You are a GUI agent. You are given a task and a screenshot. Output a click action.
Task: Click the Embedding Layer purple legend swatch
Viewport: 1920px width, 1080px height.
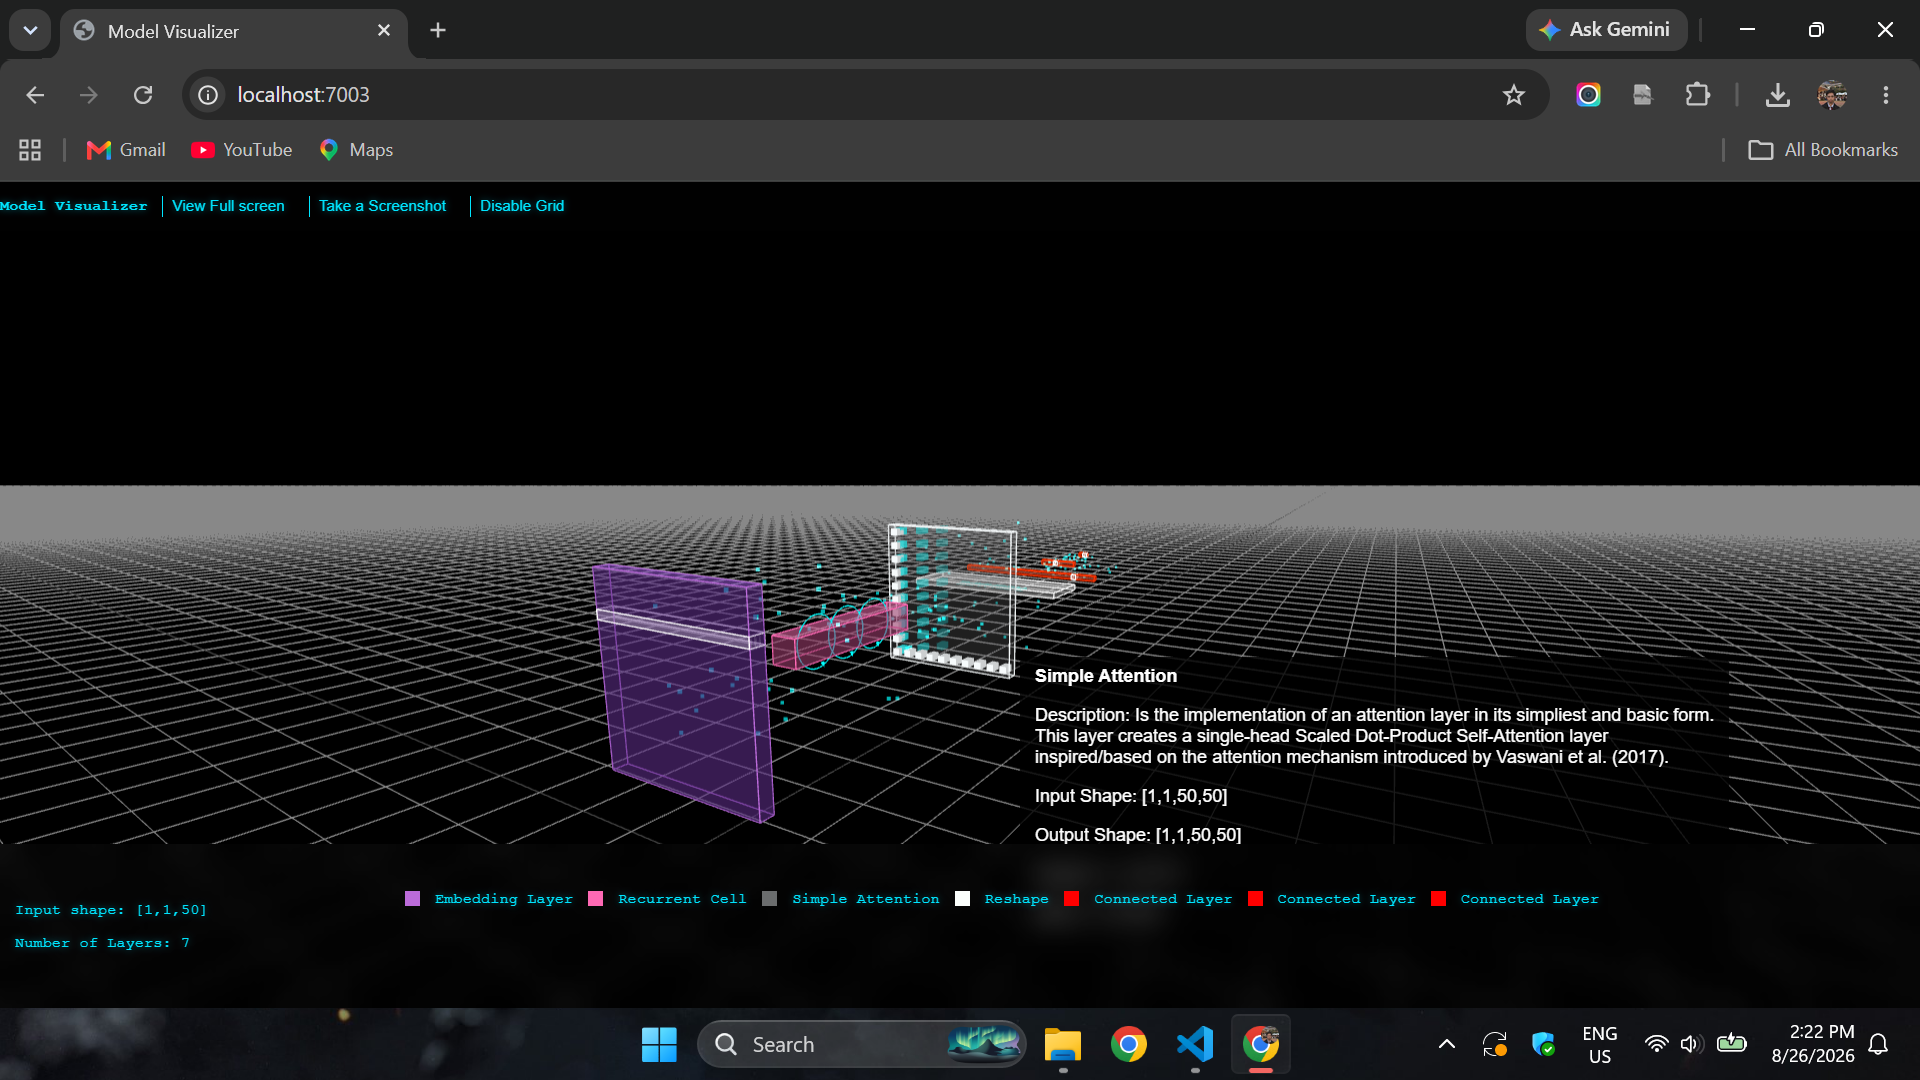pyautogui.click(x=412, y=899)
